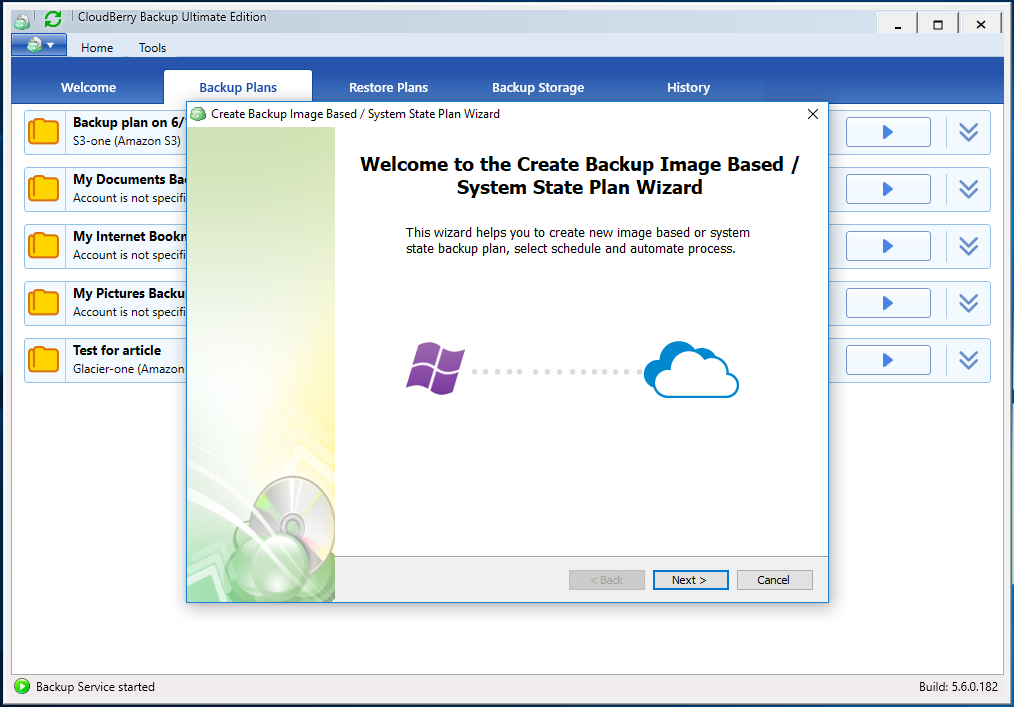Expand details of Backup plan on 6/ row
The width and height of the screenshot is (1014, 707).
coord(968,132)
